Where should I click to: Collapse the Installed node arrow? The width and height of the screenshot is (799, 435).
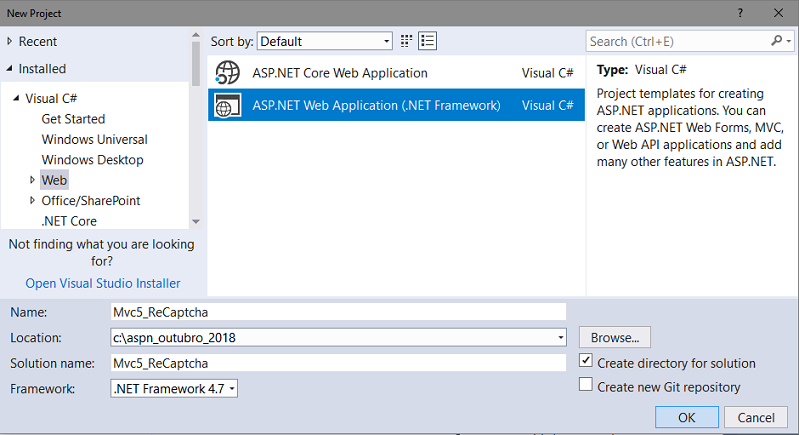pos(9,68)
